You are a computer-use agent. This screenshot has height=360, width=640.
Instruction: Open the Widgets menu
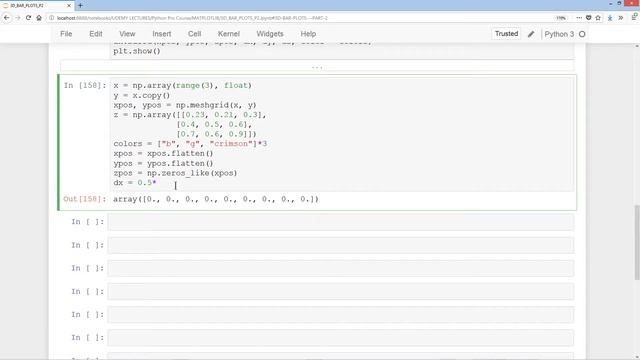click(x=270, y=34)
